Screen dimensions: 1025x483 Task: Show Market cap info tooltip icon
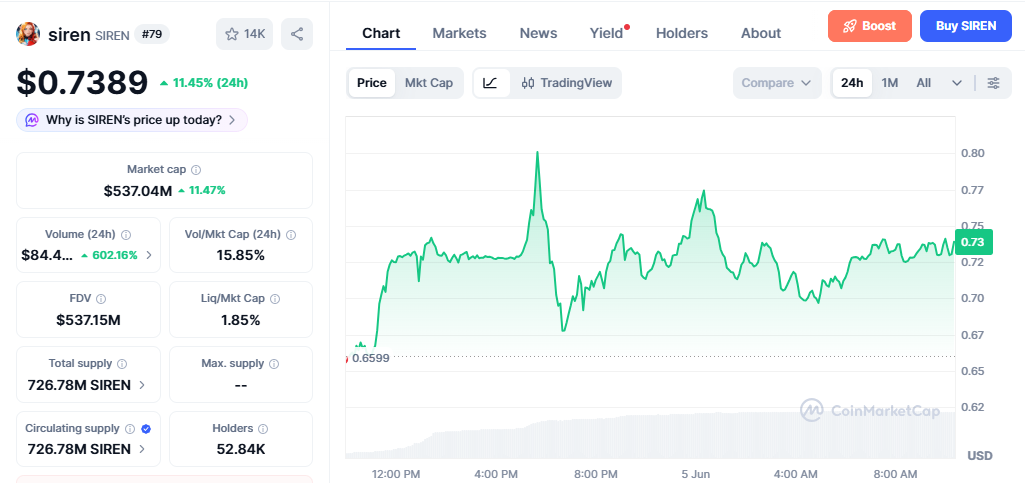pyautogui.click(x=196, y=170)
